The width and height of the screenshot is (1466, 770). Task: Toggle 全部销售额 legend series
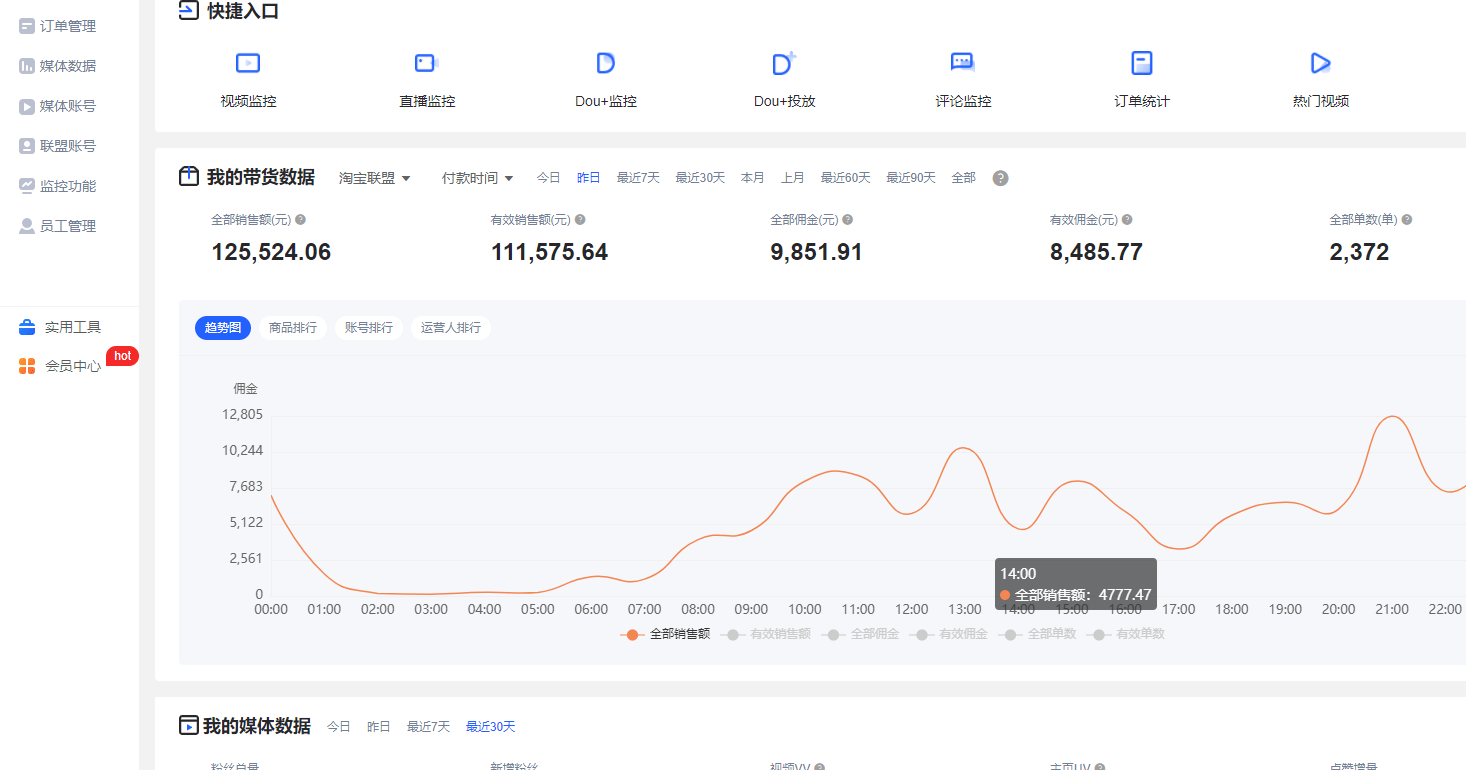665,634
